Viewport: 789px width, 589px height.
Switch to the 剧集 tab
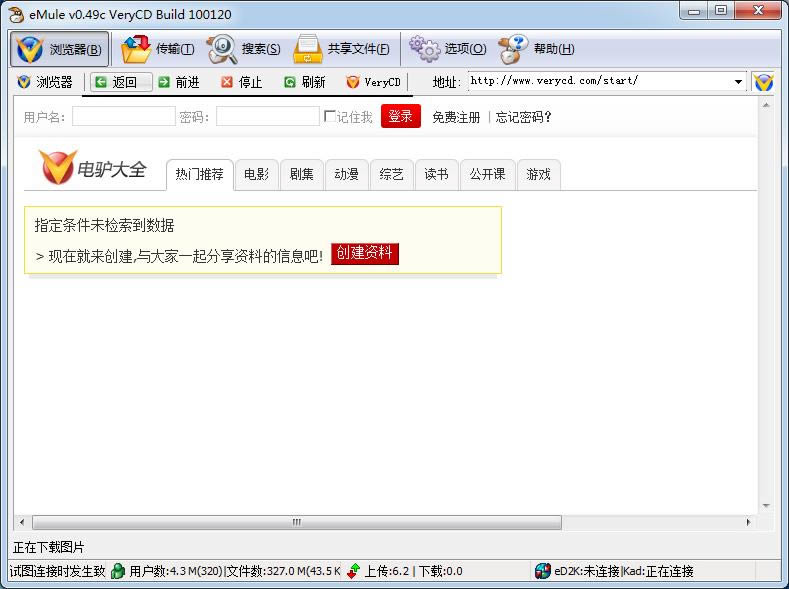tap(301, 175)
